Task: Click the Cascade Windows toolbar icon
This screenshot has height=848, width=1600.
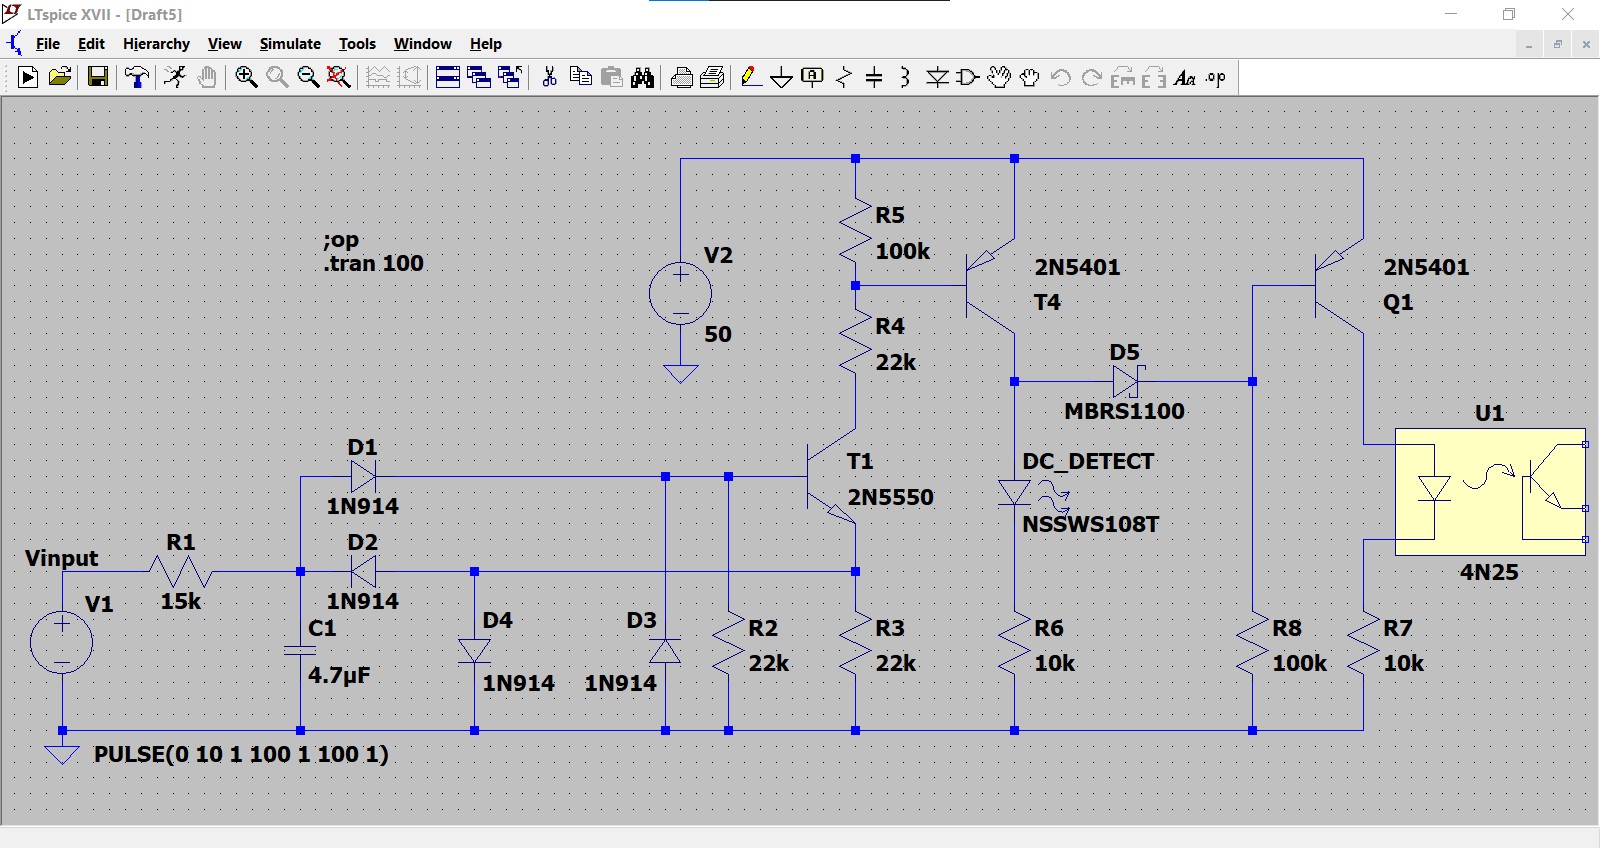Action: [479, 77]
